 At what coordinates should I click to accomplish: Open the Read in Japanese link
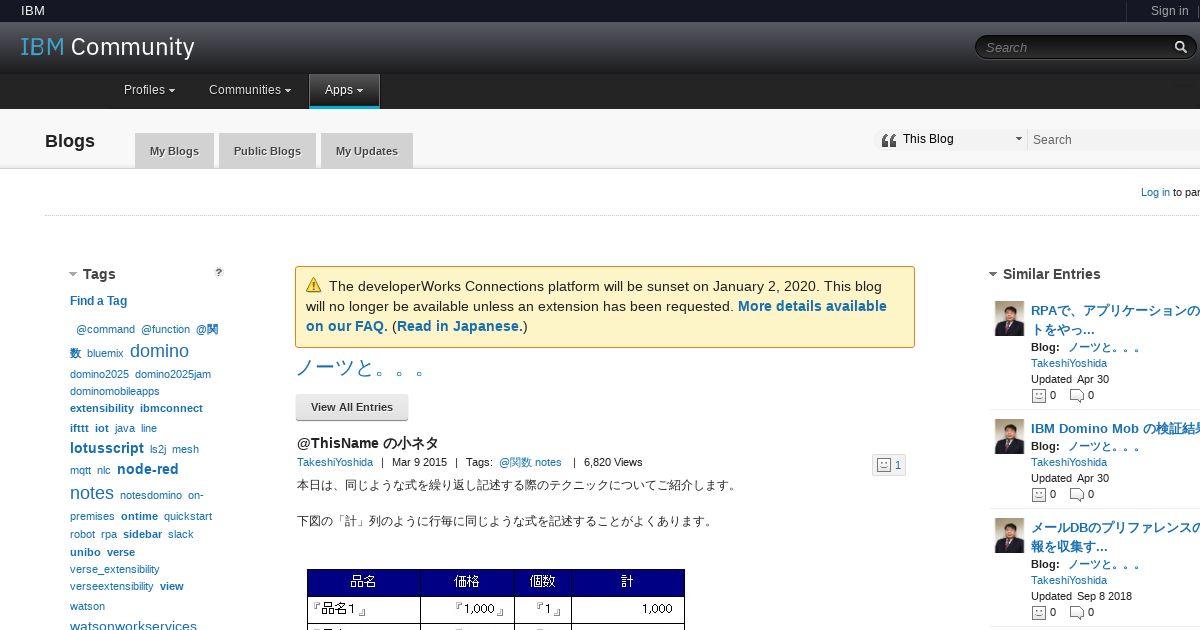pos(459,326)
